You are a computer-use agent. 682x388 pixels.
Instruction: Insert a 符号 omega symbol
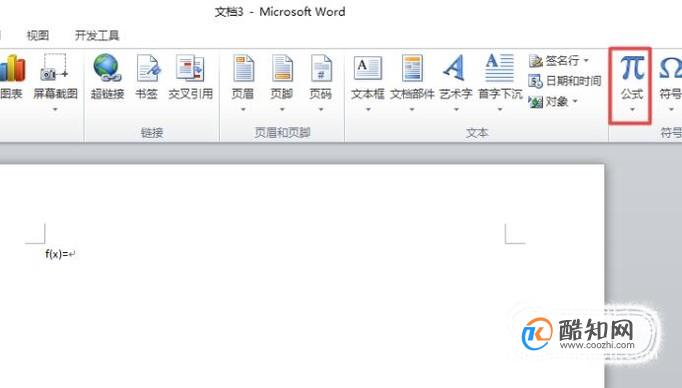670,68
